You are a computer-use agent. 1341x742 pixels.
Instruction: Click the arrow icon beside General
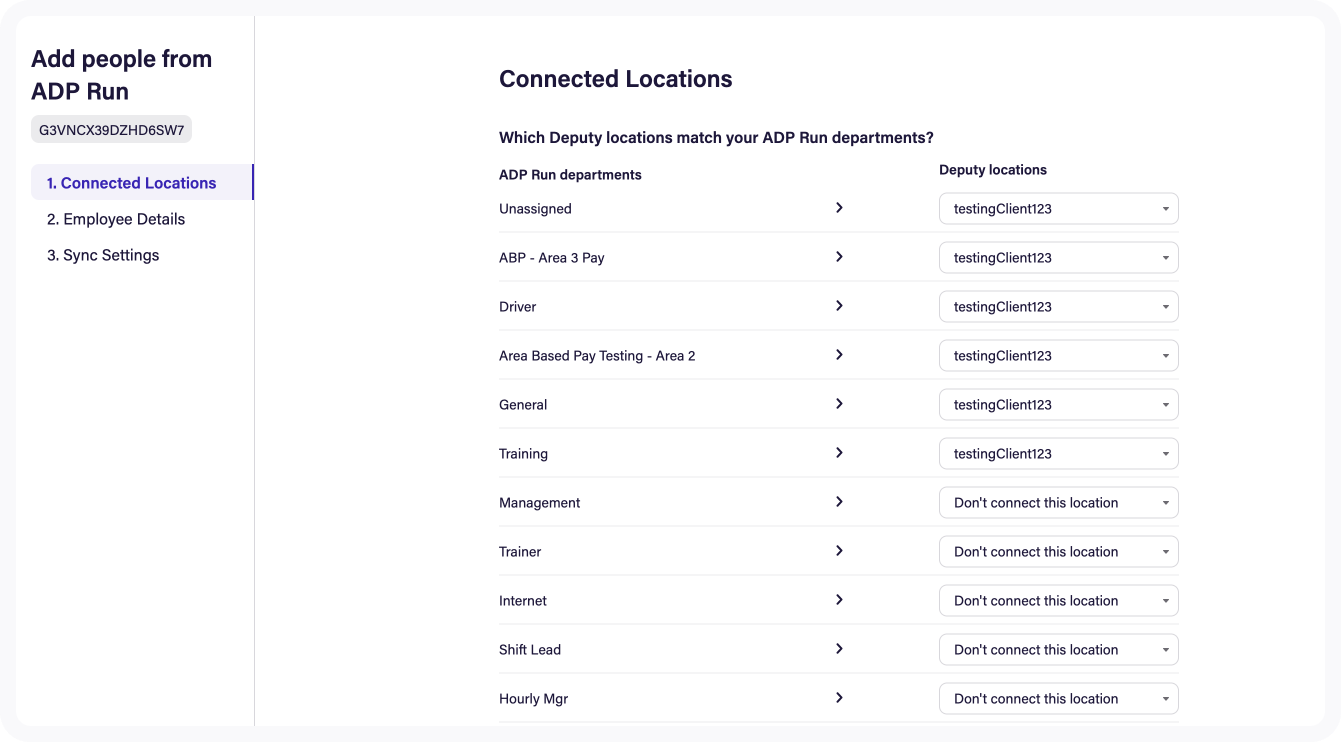pos(839,404)
